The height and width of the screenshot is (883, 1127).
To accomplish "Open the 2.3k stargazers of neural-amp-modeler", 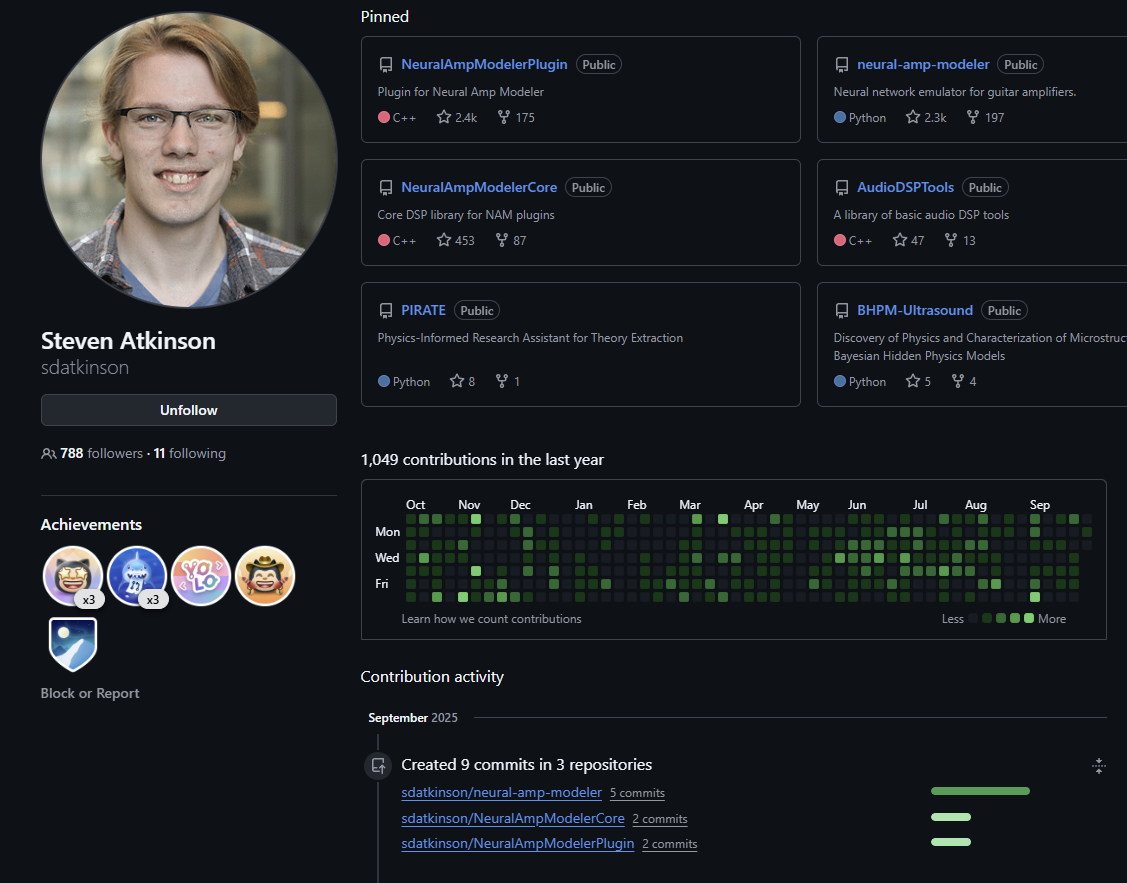I will 926,117.
